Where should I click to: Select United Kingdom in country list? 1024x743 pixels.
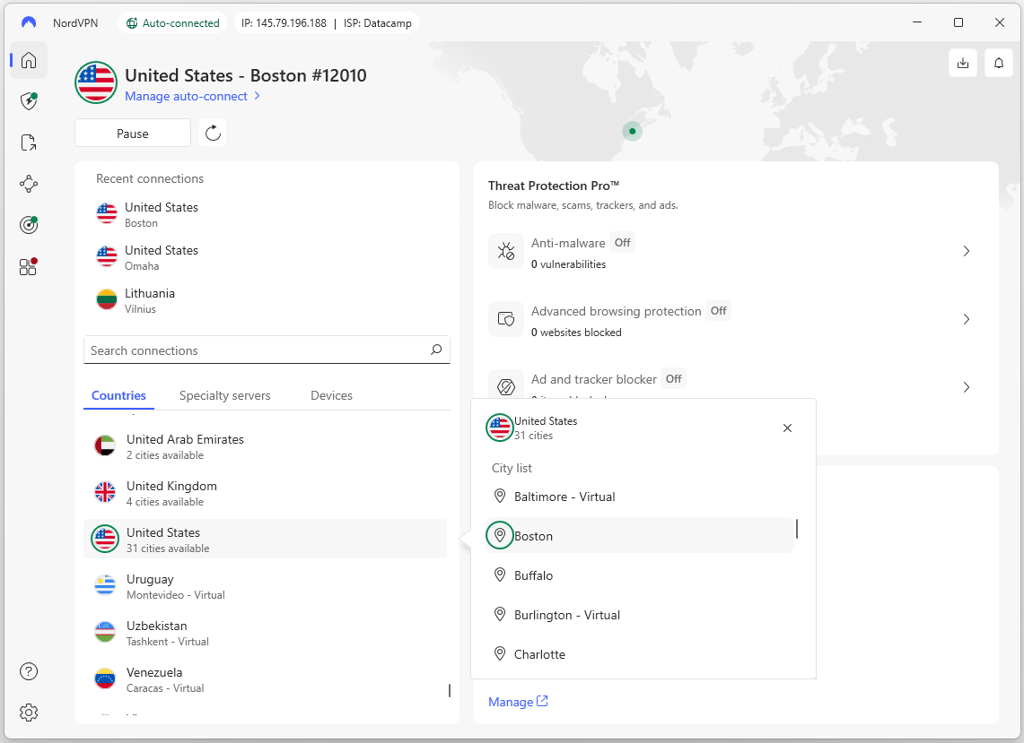pyautogui.click(x=266, y=493)
